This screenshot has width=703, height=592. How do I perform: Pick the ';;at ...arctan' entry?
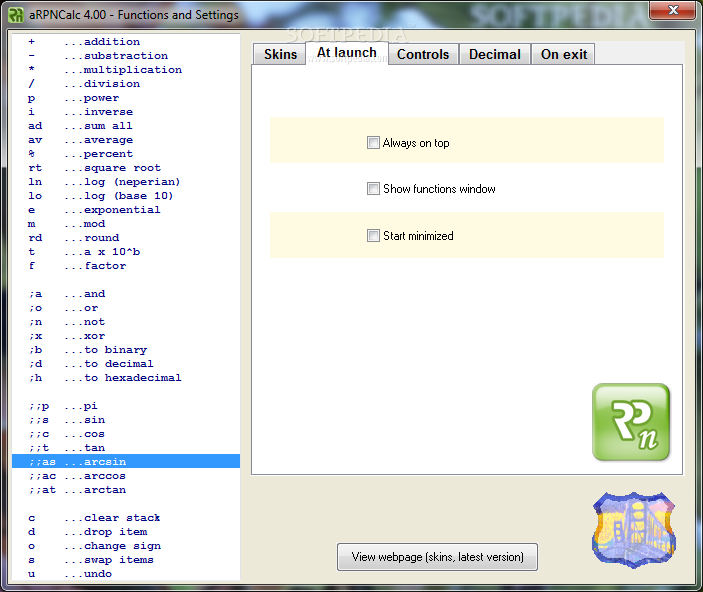[x=126, y=489]
